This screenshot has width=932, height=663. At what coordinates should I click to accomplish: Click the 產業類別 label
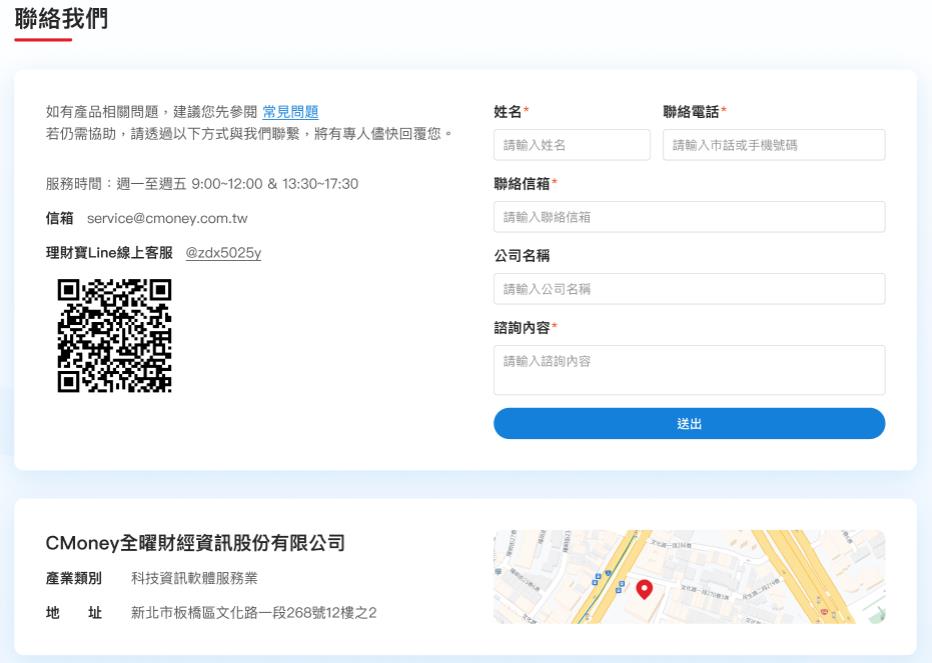click(x=74, y=578)
